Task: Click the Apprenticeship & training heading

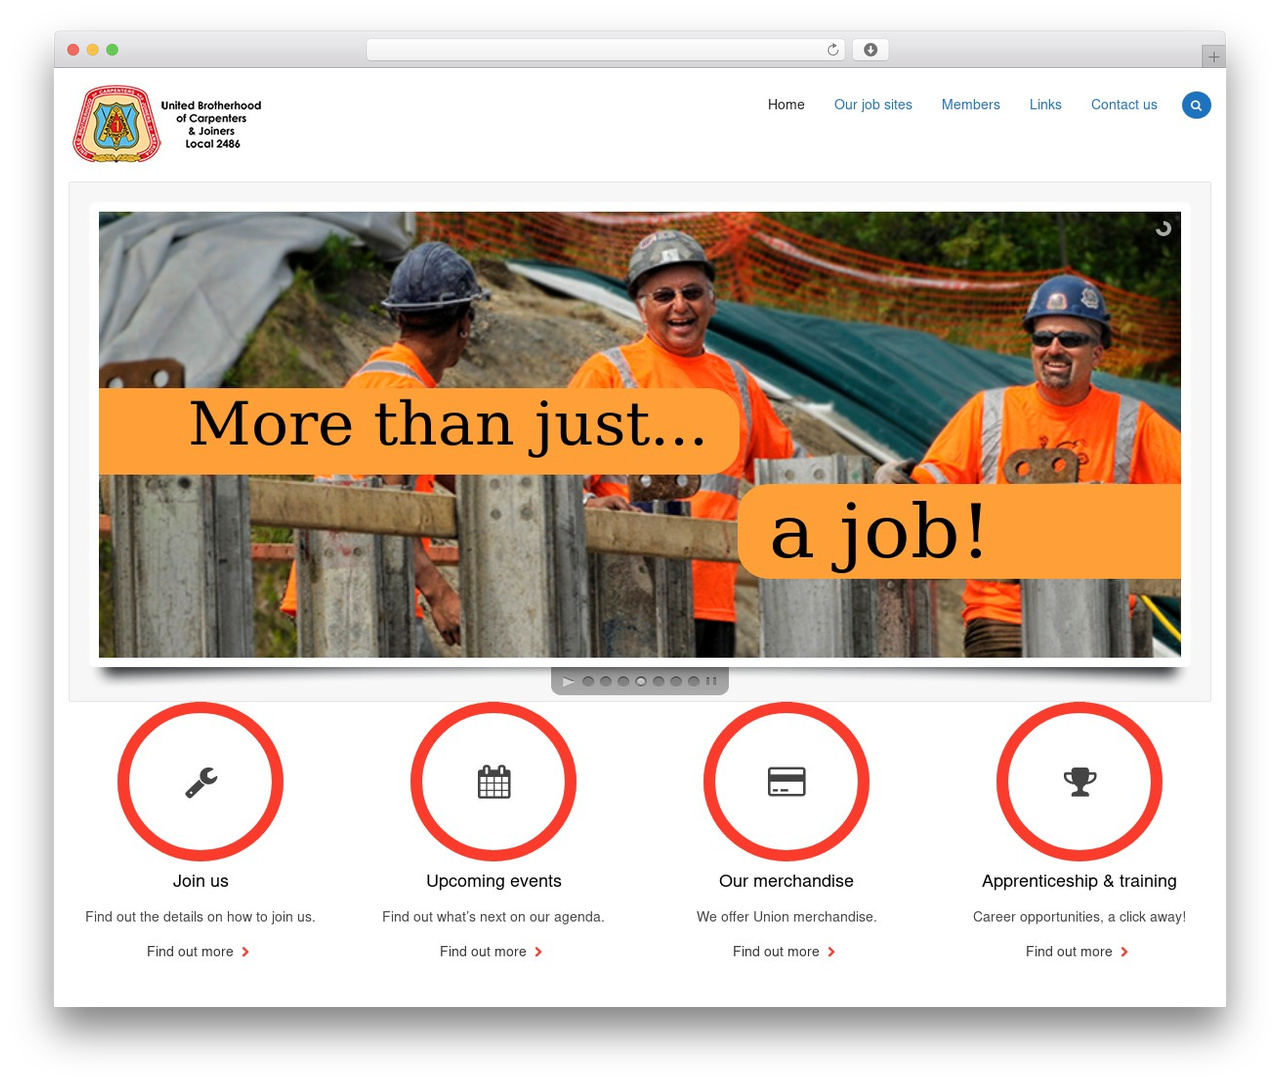Action: coord(1079,881)
